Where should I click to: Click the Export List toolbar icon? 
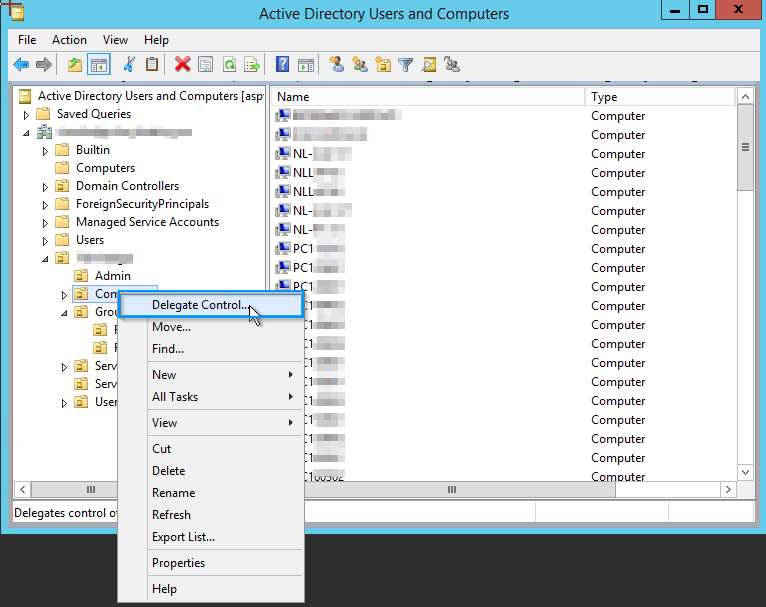[x=252, y=64]
